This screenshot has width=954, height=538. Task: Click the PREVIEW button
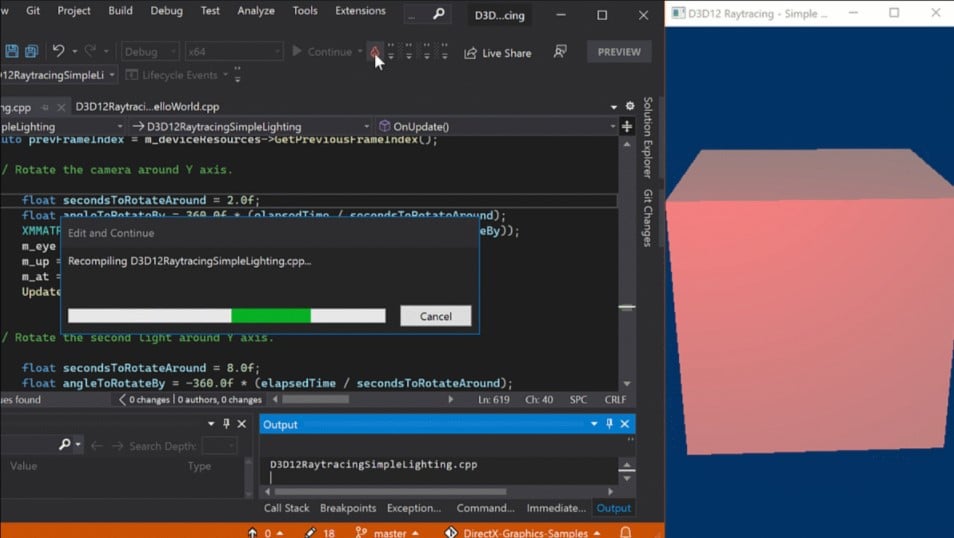[x=619, y=52]
